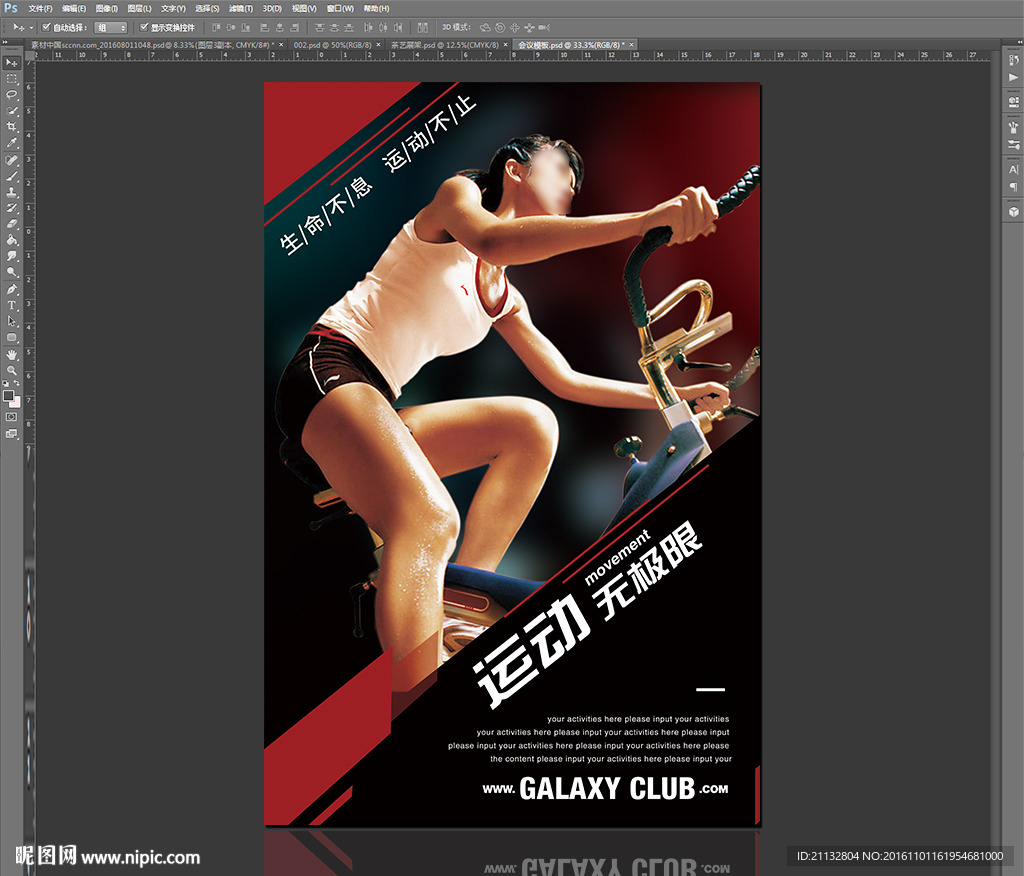Select the Horizontal Type tool
Screen dimensions: 1024x876
click(12, 305)
